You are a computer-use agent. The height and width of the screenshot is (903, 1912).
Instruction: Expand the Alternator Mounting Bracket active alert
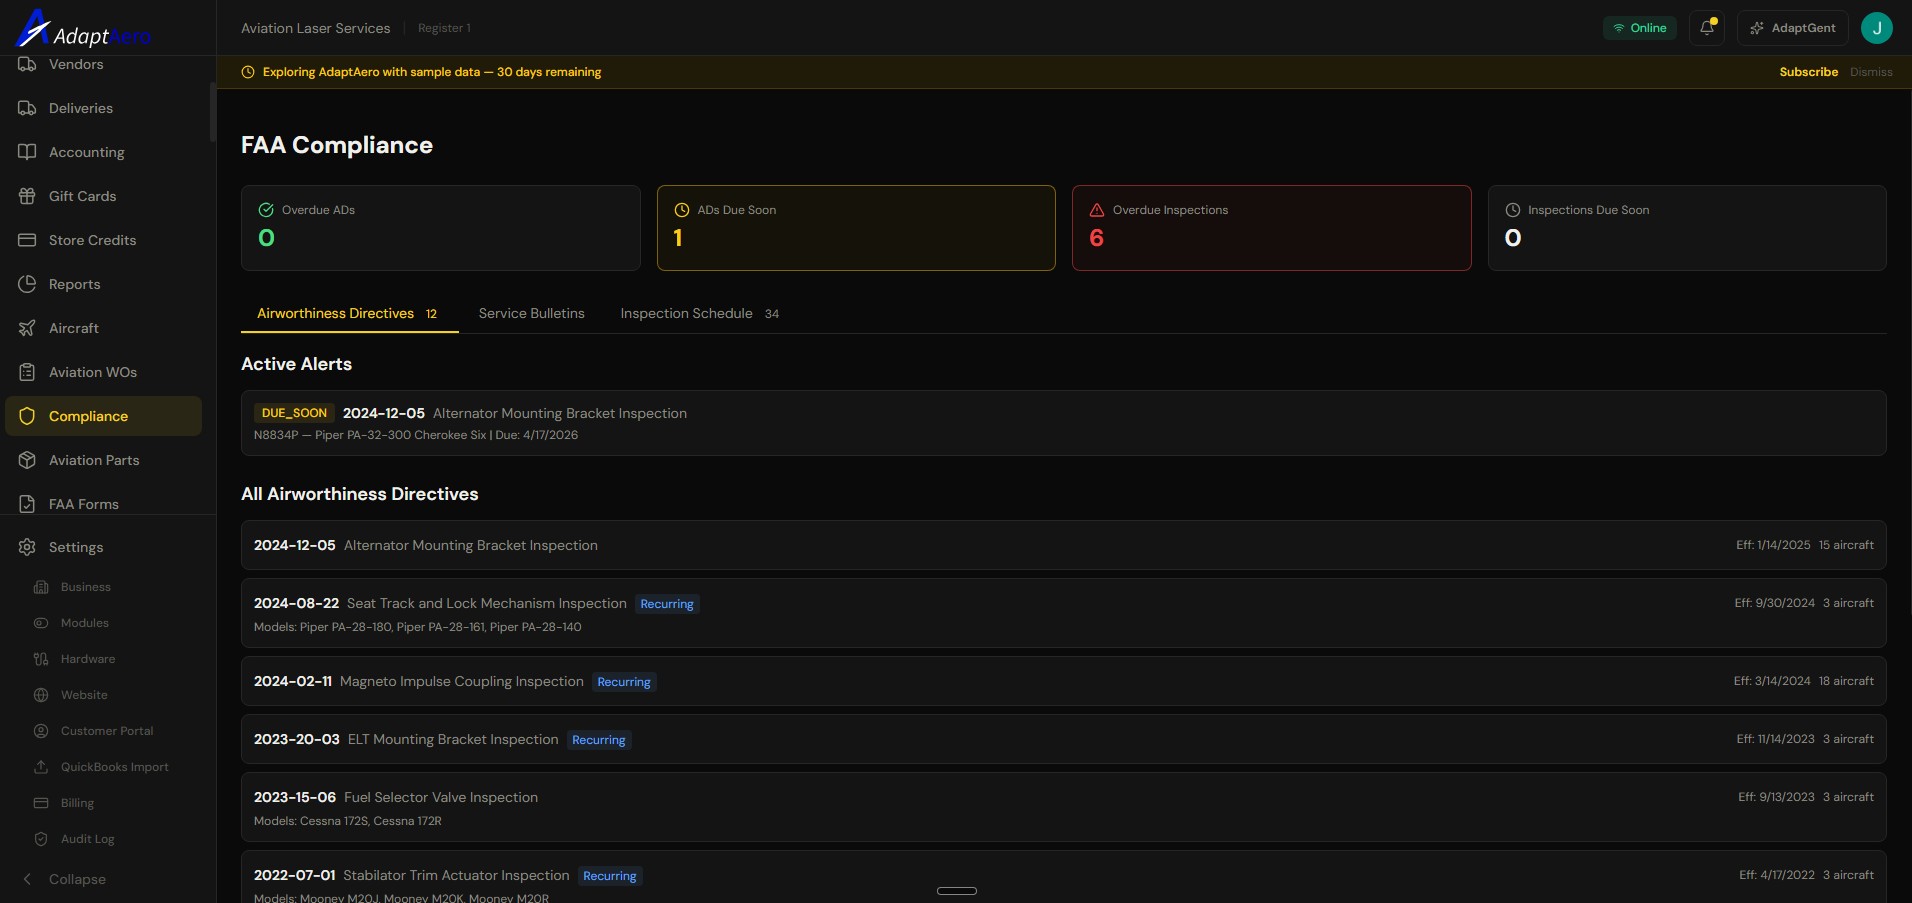[1062, 422]
